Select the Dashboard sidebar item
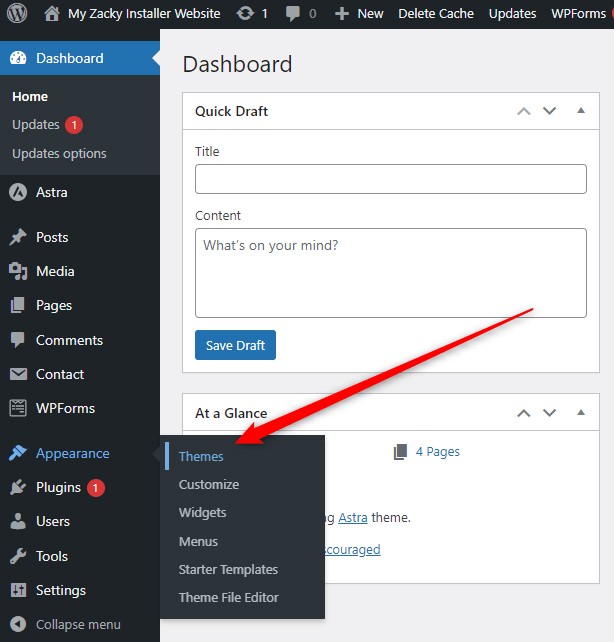The height and width of the screenshot is (642, 614). tap(80, 58)
